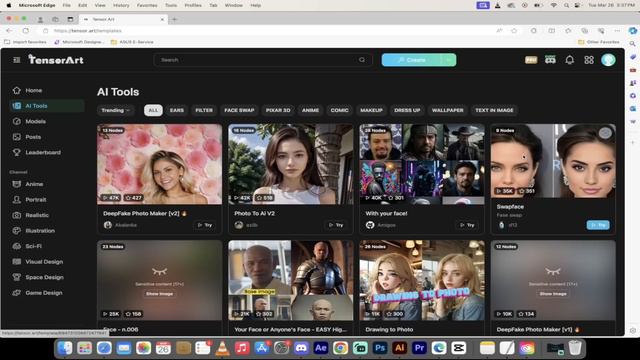Open Edge settings and more menu

(x=617, y=31)
